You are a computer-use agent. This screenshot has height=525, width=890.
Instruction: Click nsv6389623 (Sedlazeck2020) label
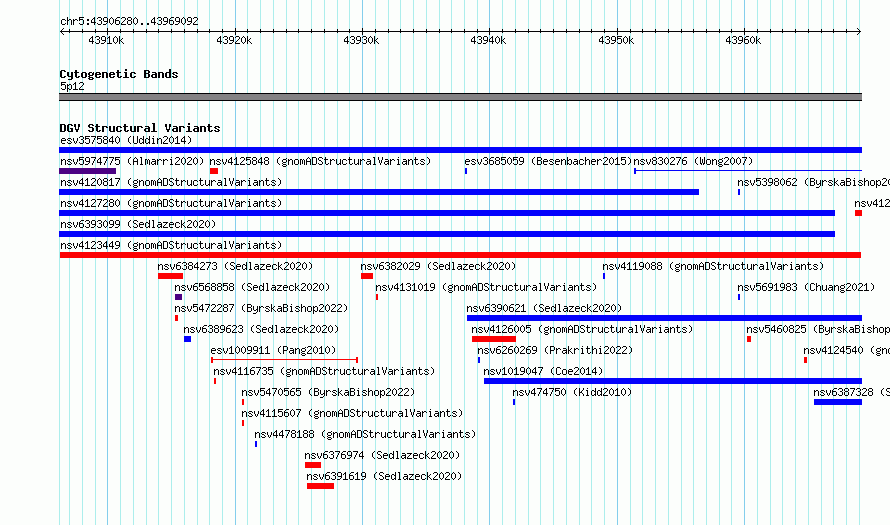pos(261,329)
